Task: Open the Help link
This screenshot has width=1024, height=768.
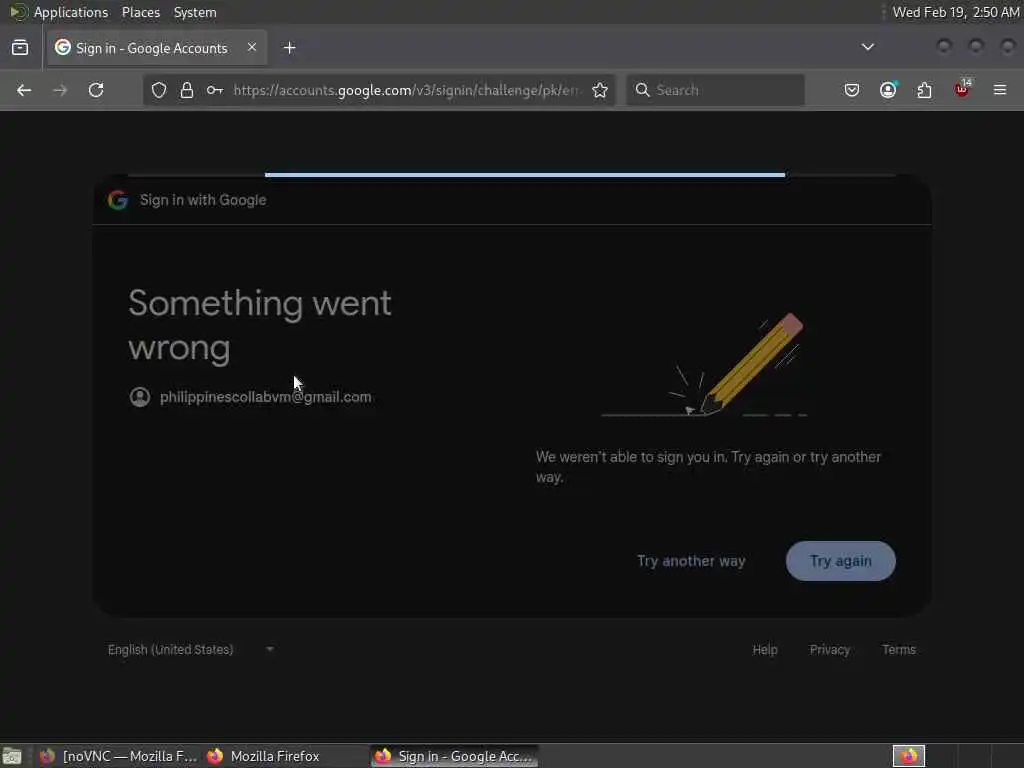Action: click(x=765, y=650)
